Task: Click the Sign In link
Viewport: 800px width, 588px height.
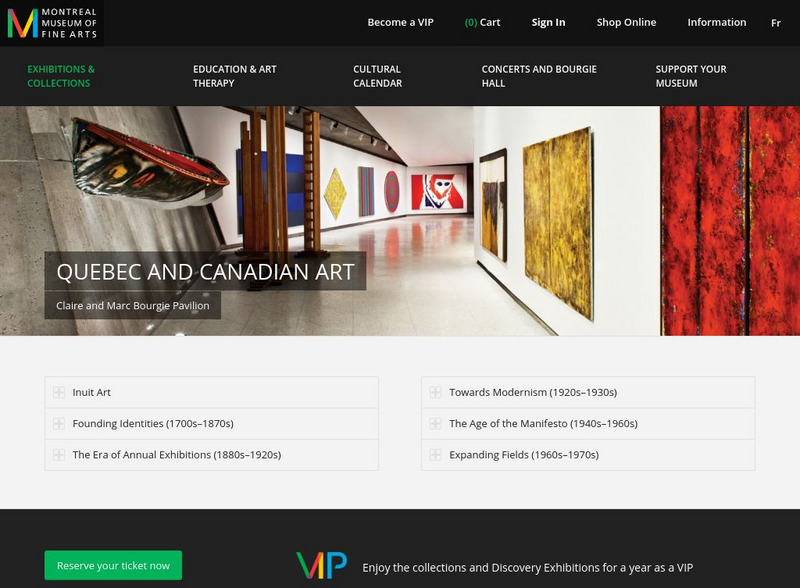Action: 548,22
